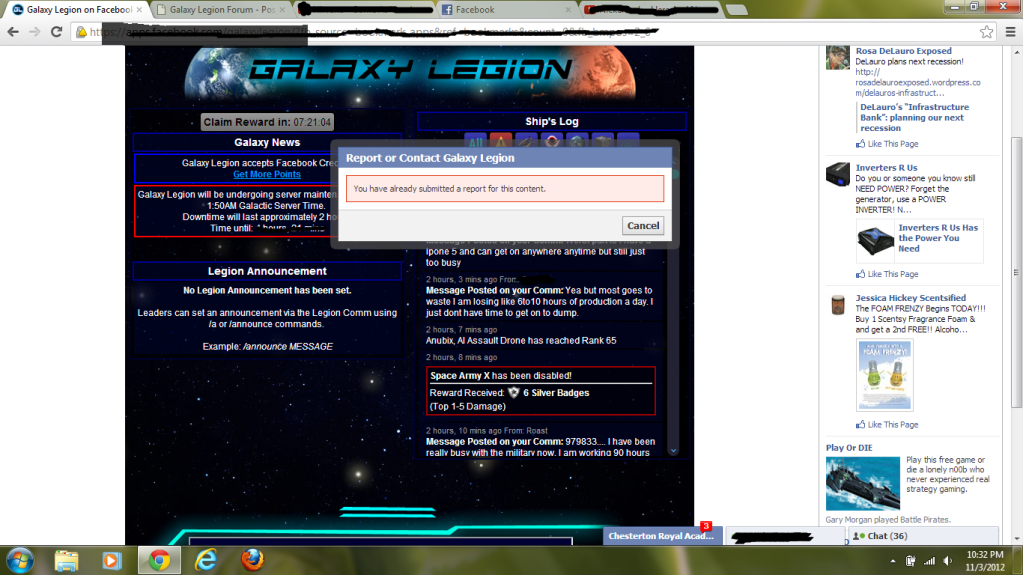Bookmark page with the star icon
The height and width of the screenshot is (575, 1023).
point(986,31)
